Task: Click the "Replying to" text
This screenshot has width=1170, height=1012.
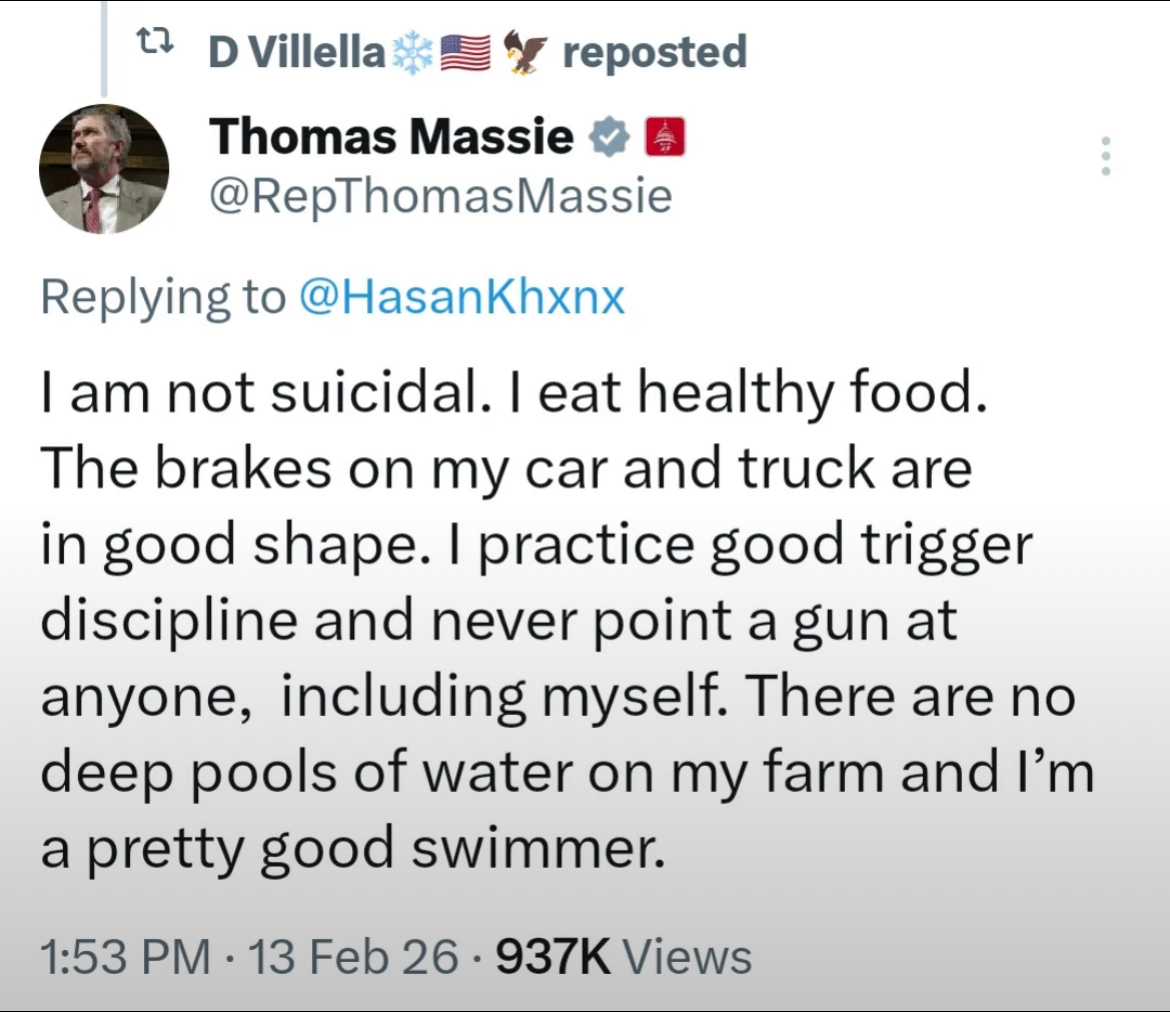Action: click(x=163, y=297)
